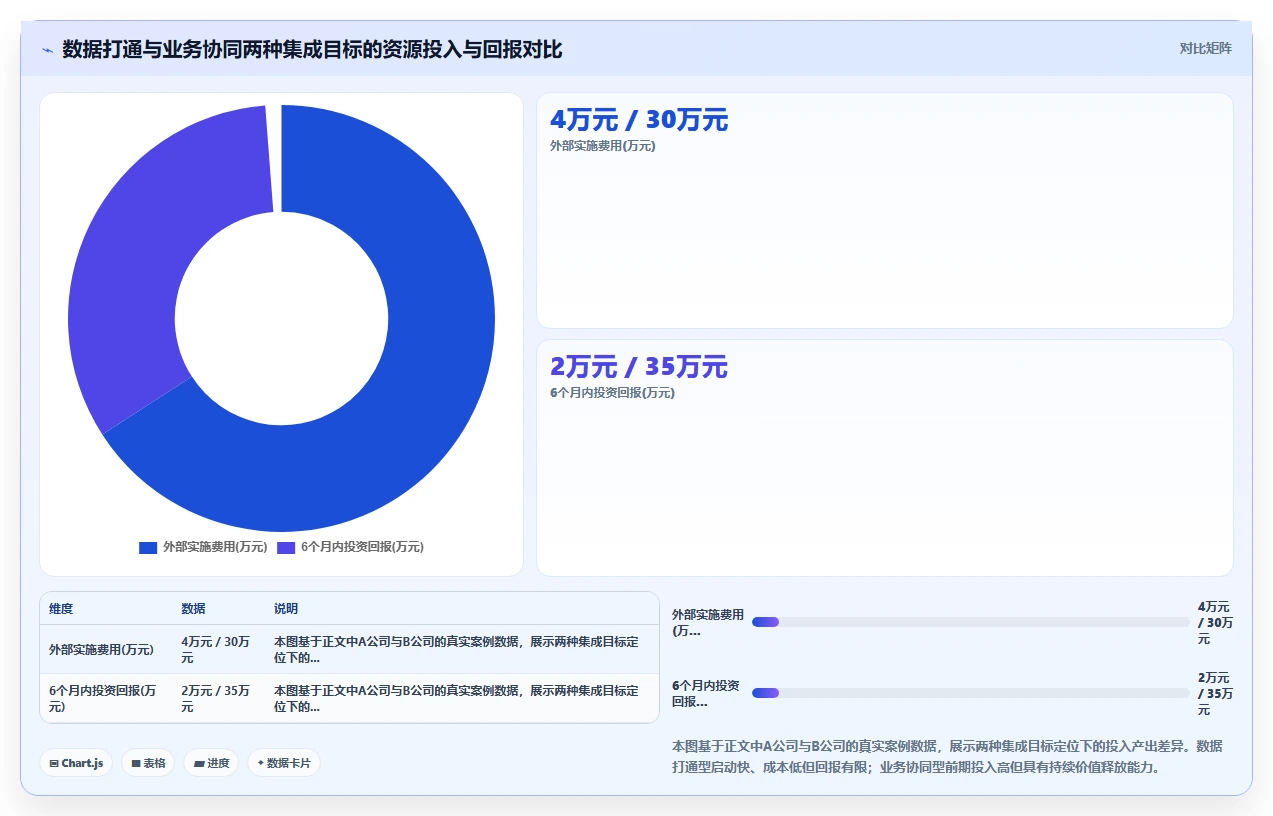Click the truncated 外部实施费用(万... progress label
The width and height of the screenshot is (1273, 816).
[708, 622]
